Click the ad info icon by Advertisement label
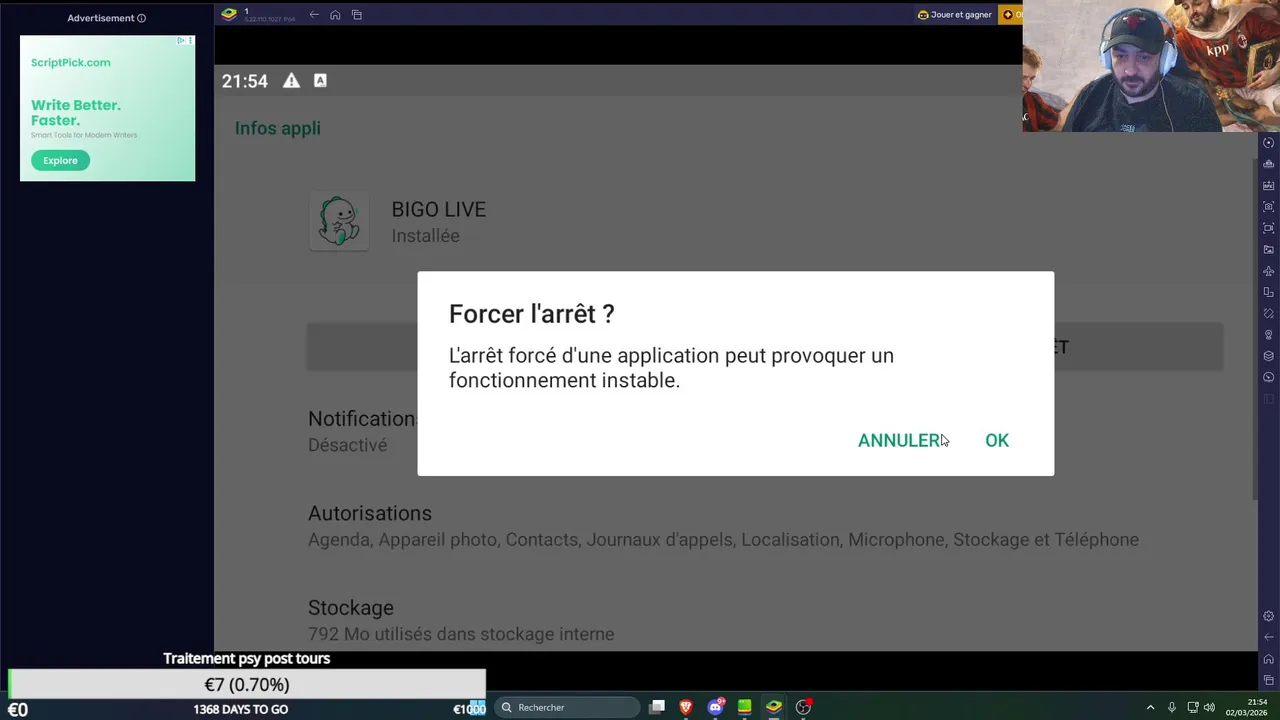 141,18
